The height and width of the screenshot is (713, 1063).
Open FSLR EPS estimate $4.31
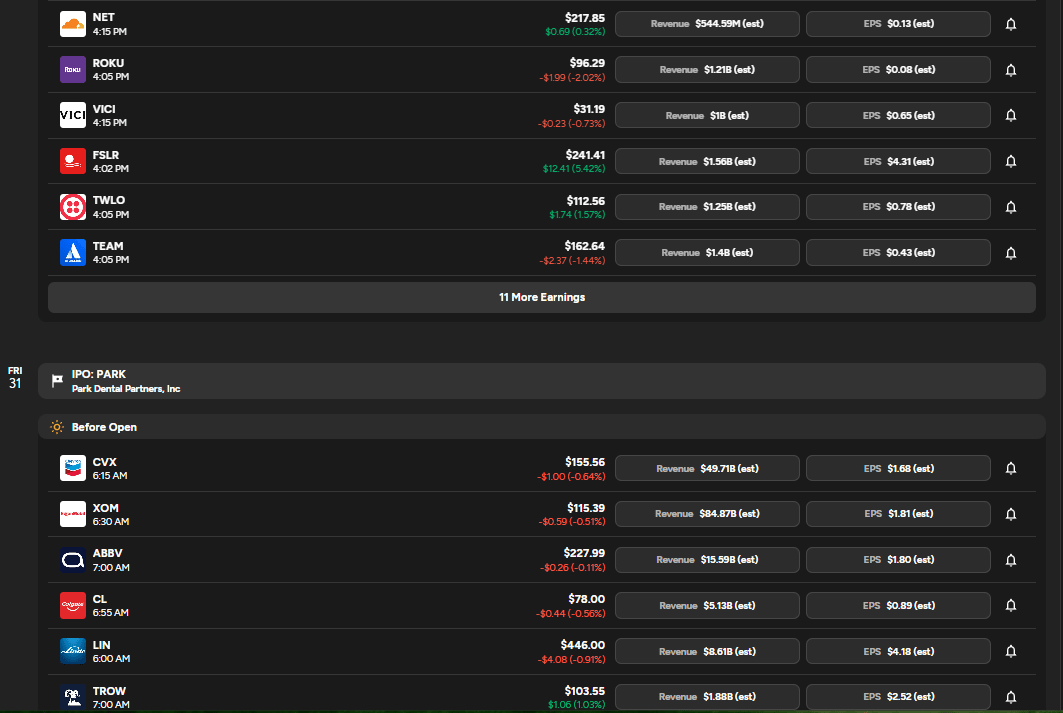pyautogui.click(x=898, y=161)
